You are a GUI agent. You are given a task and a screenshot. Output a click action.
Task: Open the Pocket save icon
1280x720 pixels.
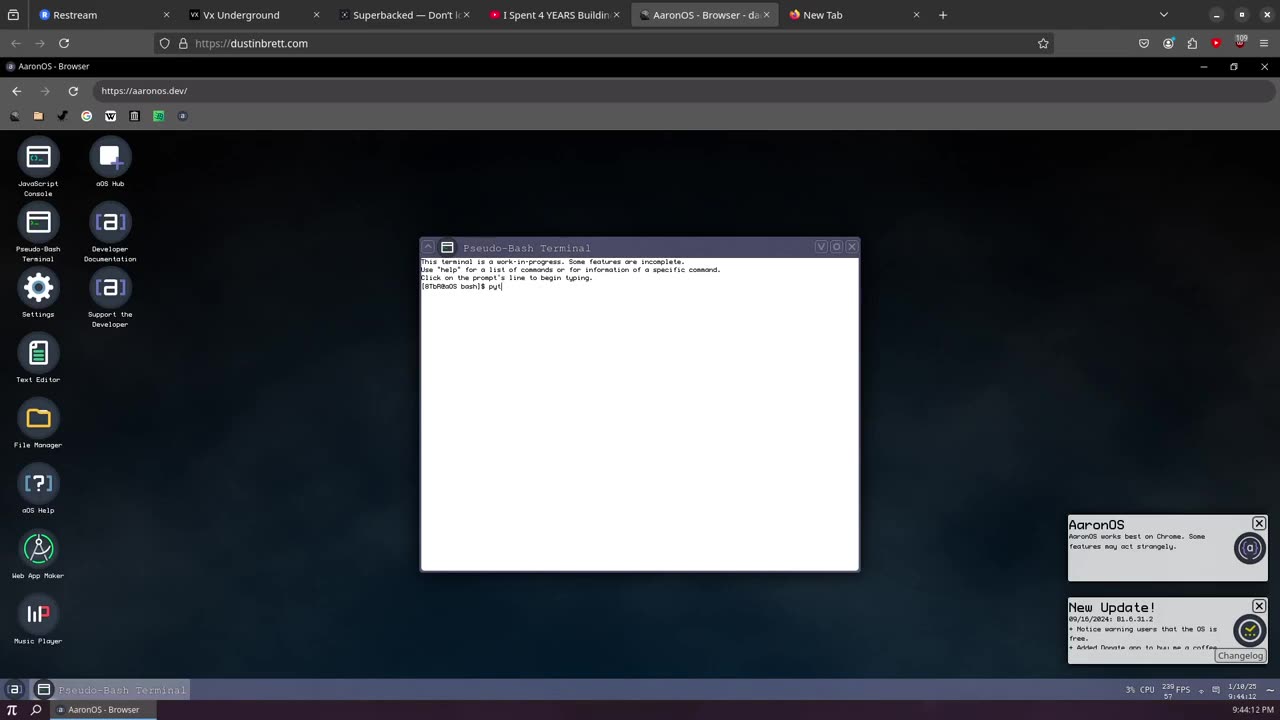pyautogui.click(x=1144, y=43)
